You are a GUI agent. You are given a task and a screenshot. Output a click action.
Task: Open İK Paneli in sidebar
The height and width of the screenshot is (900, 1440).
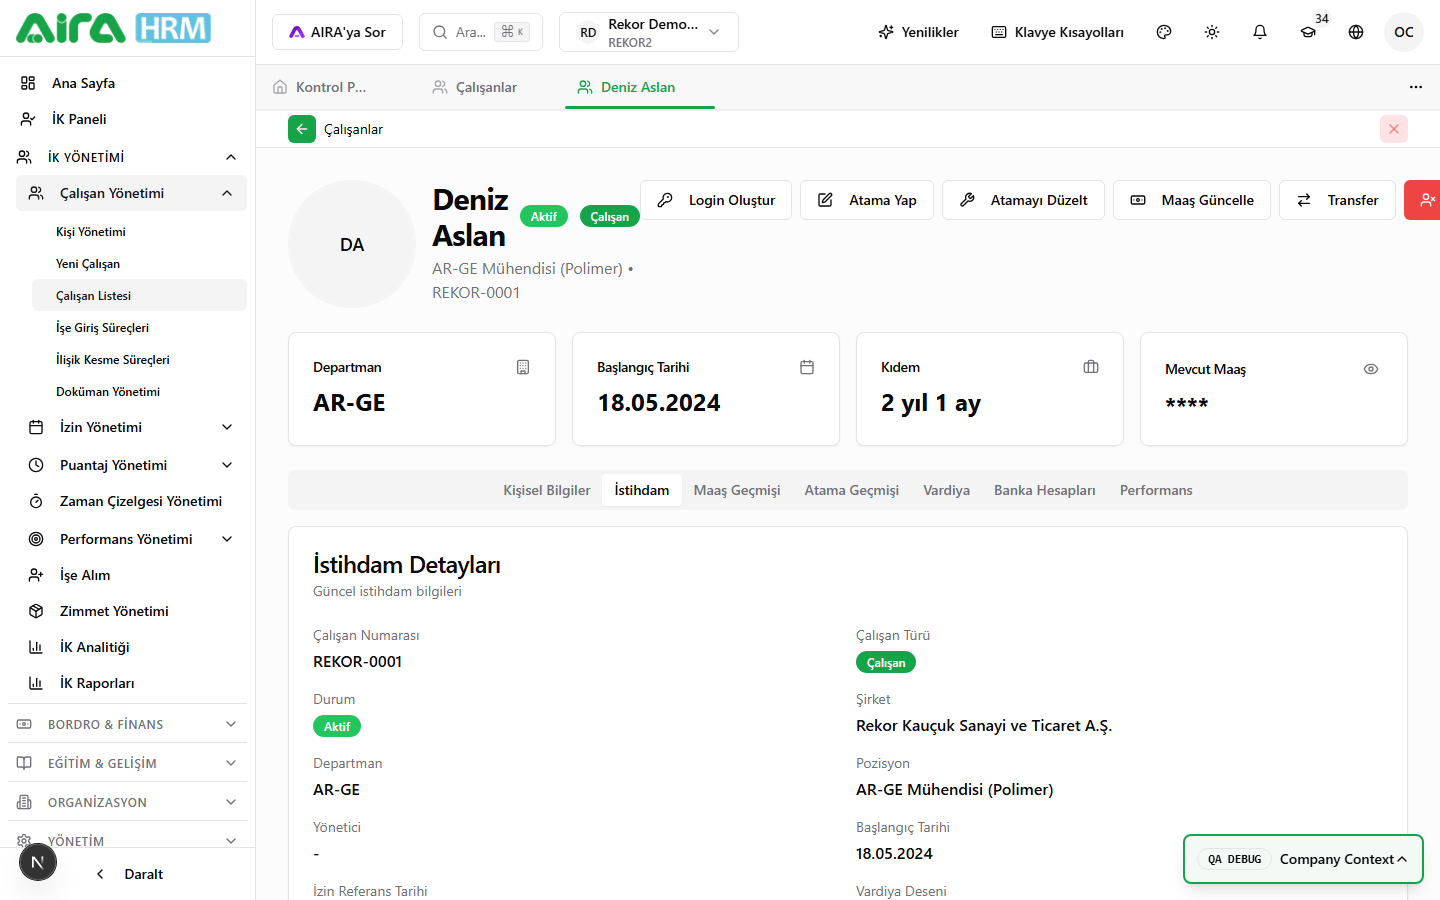tap(127, 119)
